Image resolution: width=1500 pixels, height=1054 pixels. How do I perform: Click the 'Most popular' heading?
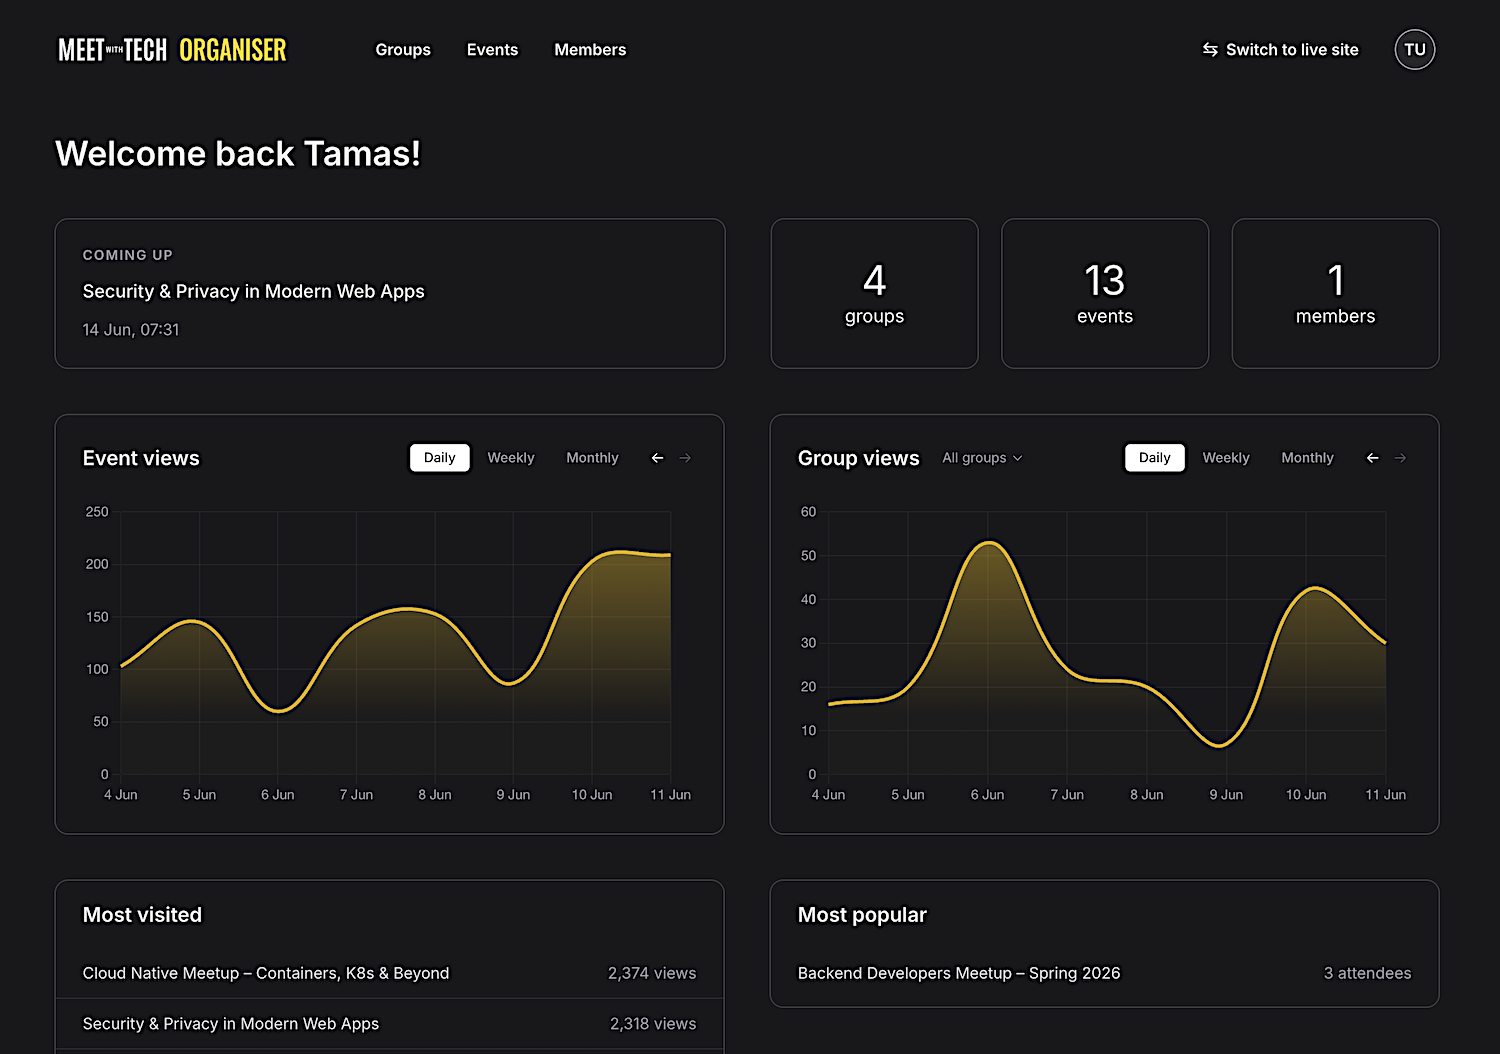pos(862,915)
